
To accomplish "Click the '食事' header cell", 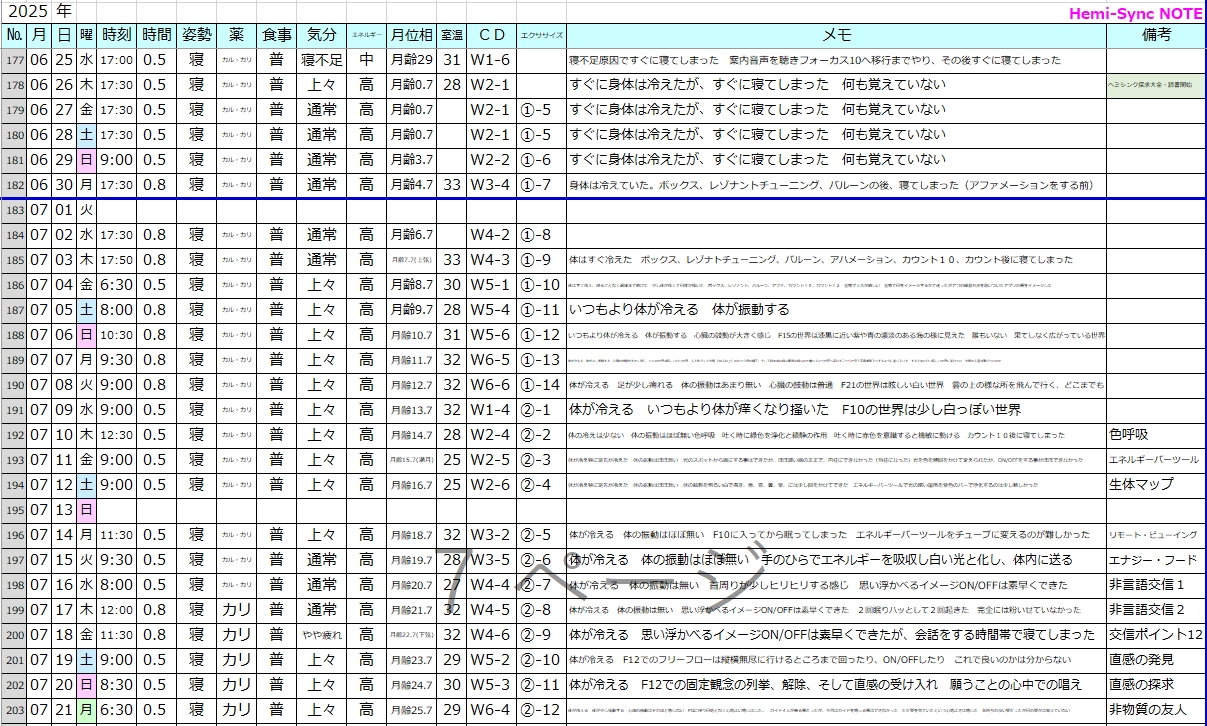I will click(276, 35).
